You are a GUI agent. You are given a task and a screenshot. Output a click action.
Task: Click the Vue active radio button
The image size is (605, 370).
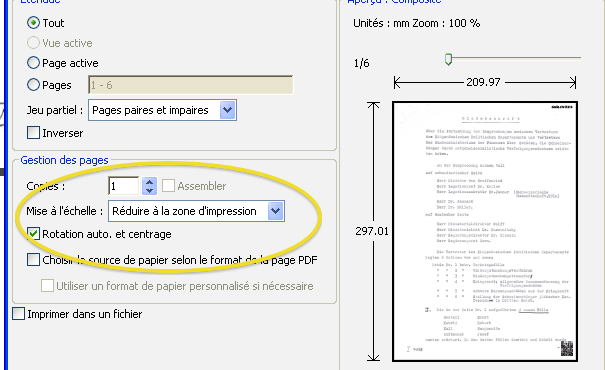point(34,42)
